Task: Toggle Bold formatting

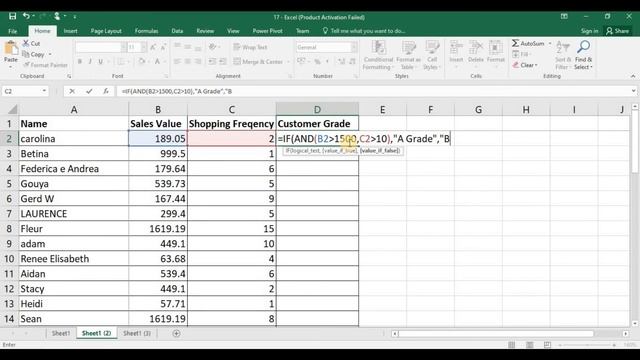Action: (x=80, y=62)
